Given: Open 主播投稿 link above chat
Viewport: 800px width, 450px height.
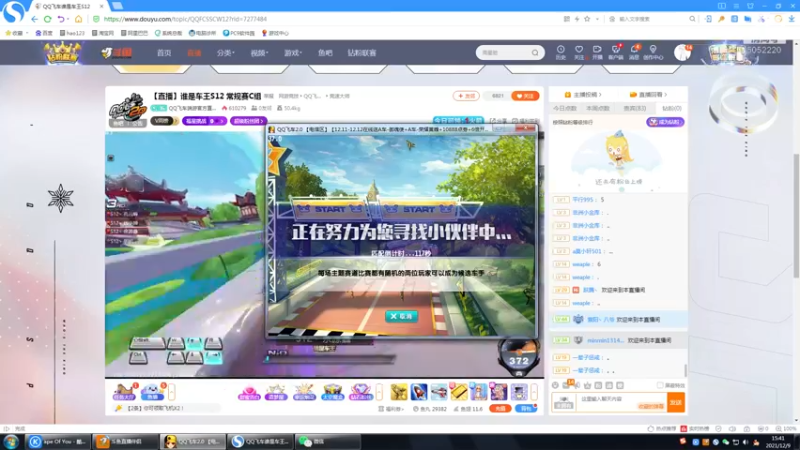Looking at the screenshot, I should click(583, 94).
